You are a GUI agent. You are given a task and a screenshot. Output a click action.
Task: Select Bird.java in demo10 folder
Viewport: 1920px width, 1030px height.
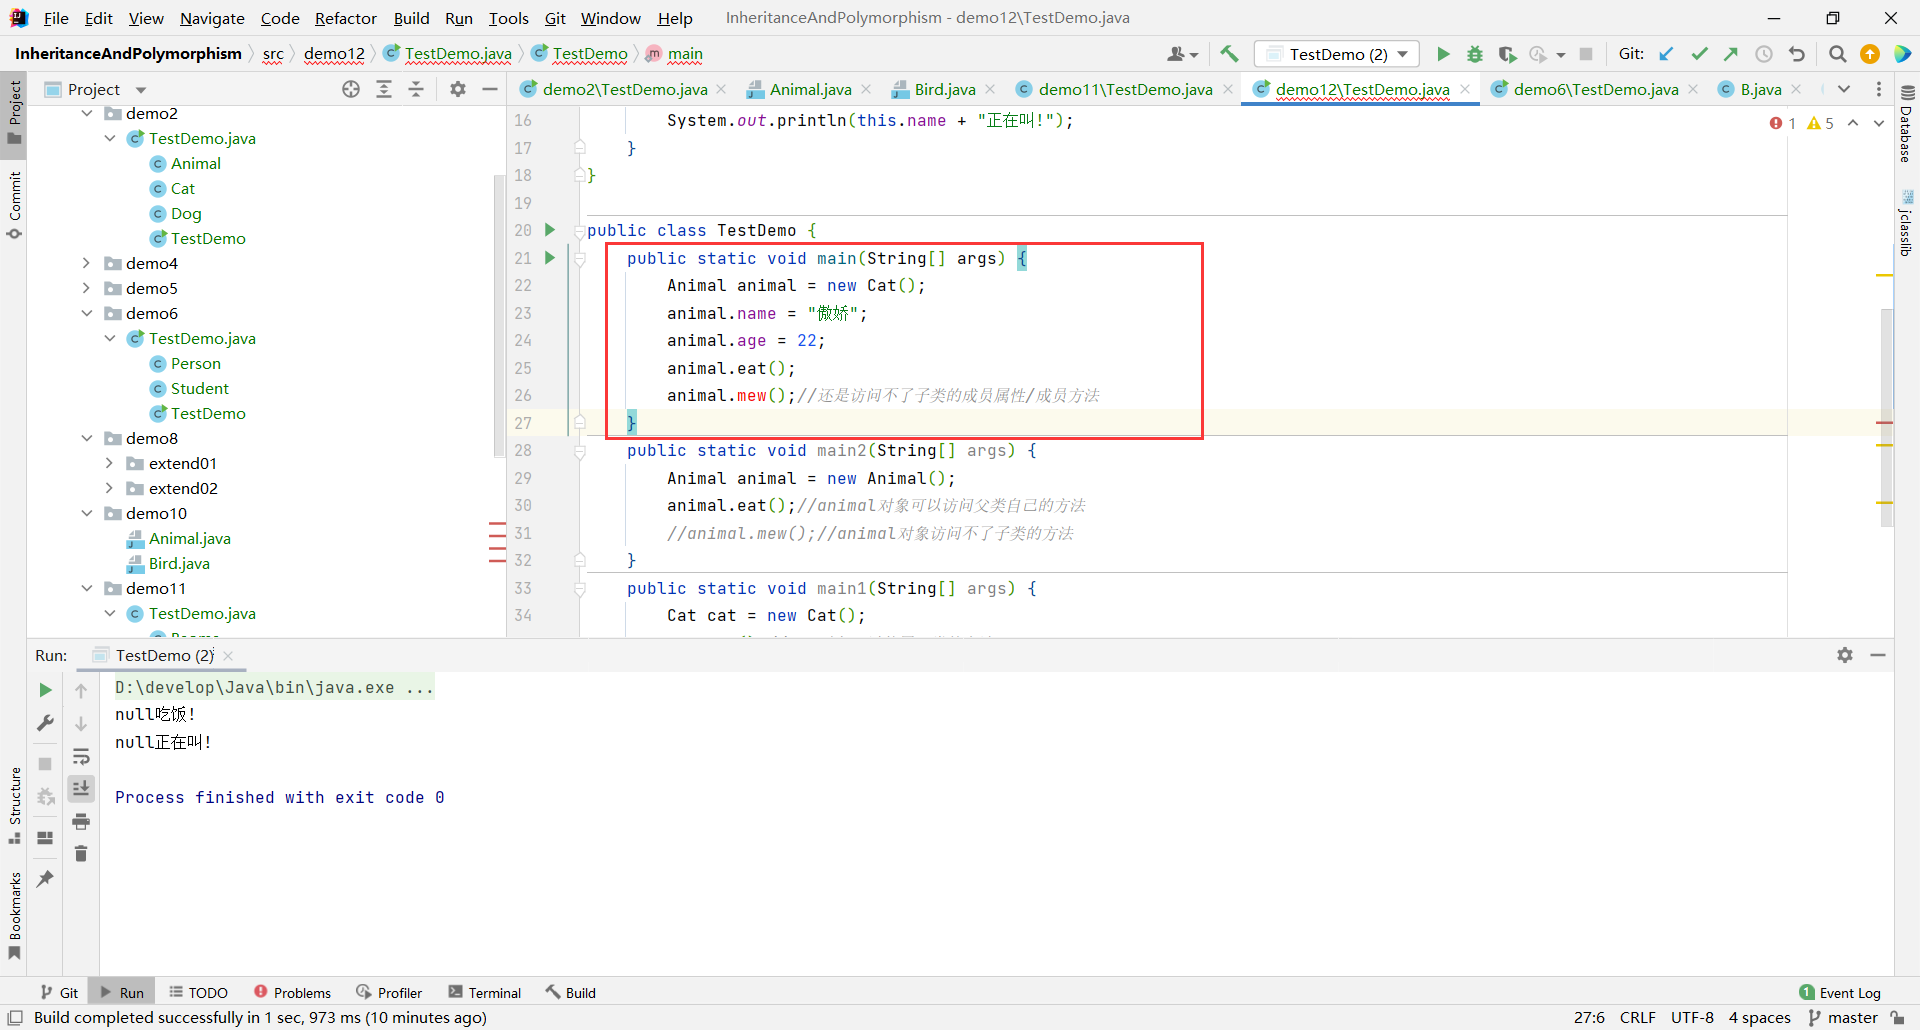click(179, 563)
